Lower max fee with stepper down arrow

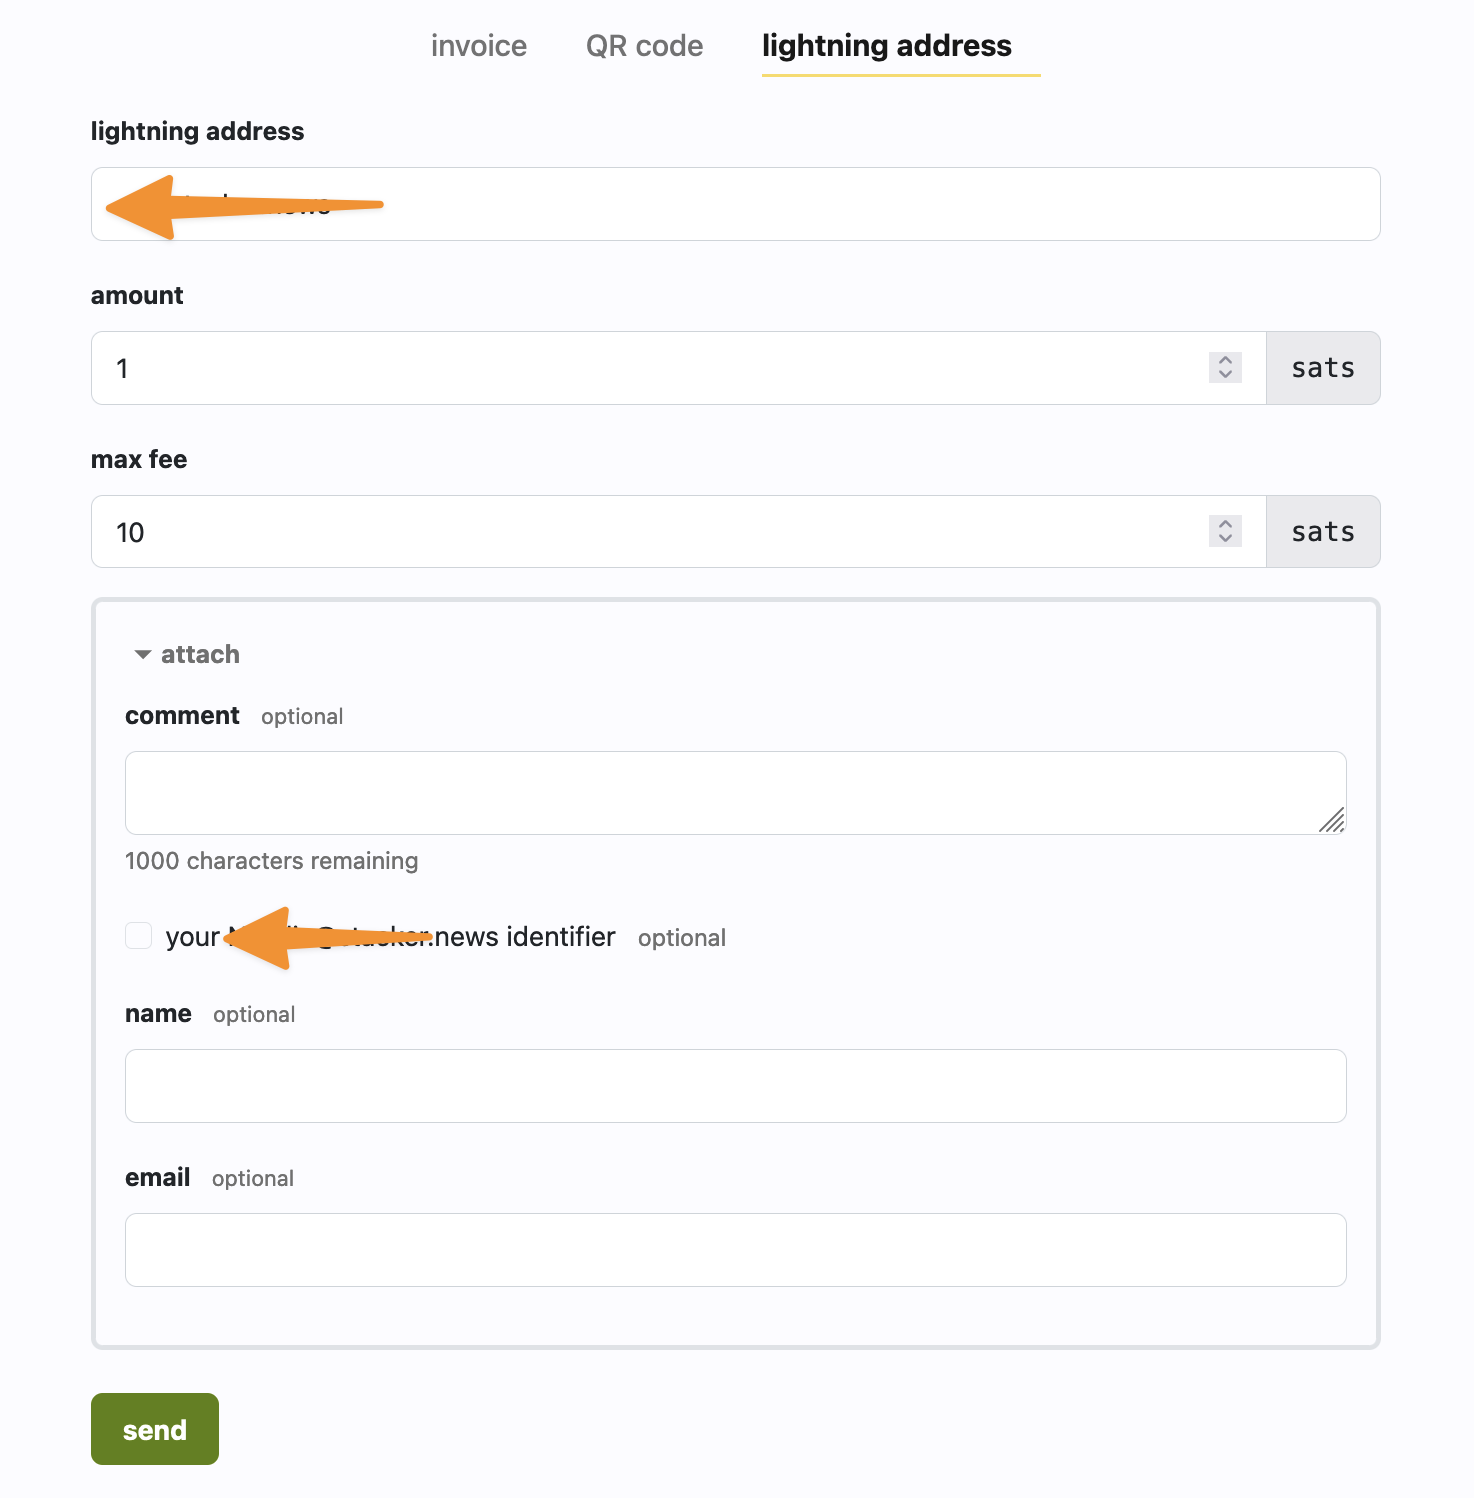click(x=1225, y=539)
